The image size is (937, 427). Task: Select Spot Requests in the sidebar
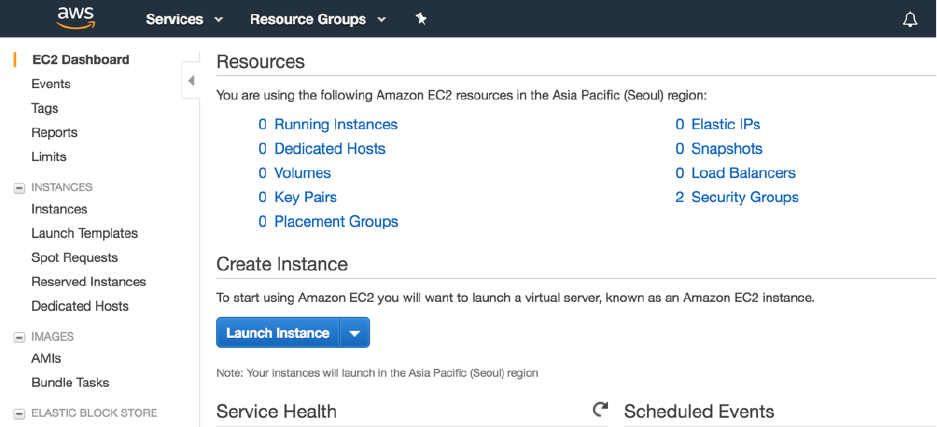pos(75,257)
